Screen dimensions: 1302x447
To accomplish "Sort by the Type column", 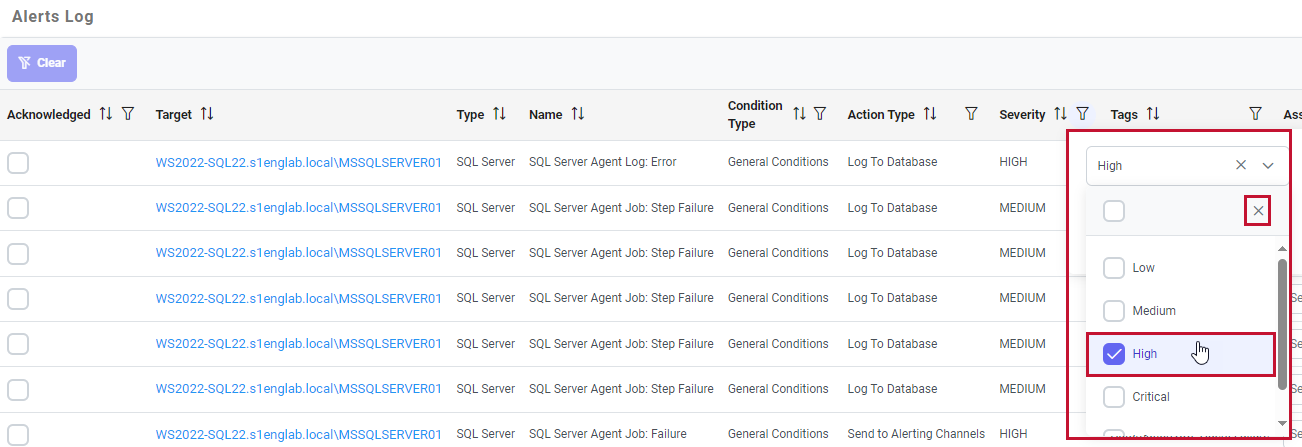I will [x=499, y=114].
